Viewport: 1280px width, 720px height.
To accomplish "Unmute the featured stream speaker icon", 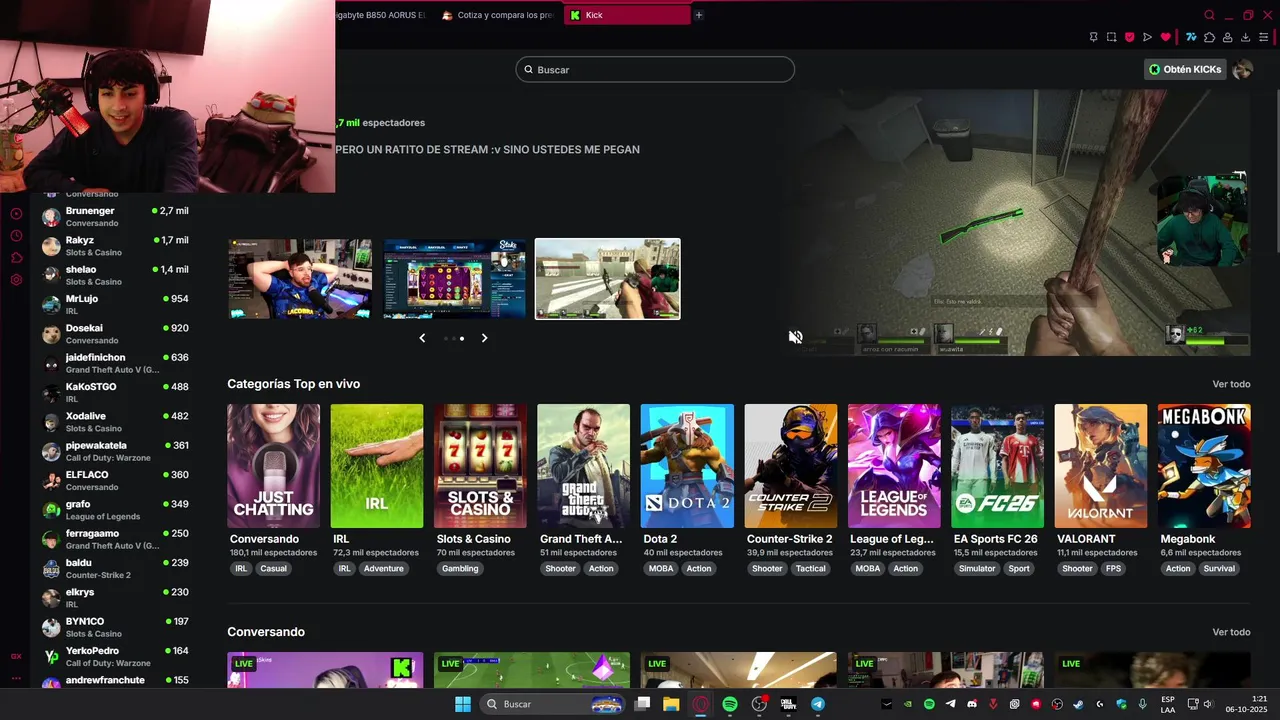I will [x=795, y=337].
